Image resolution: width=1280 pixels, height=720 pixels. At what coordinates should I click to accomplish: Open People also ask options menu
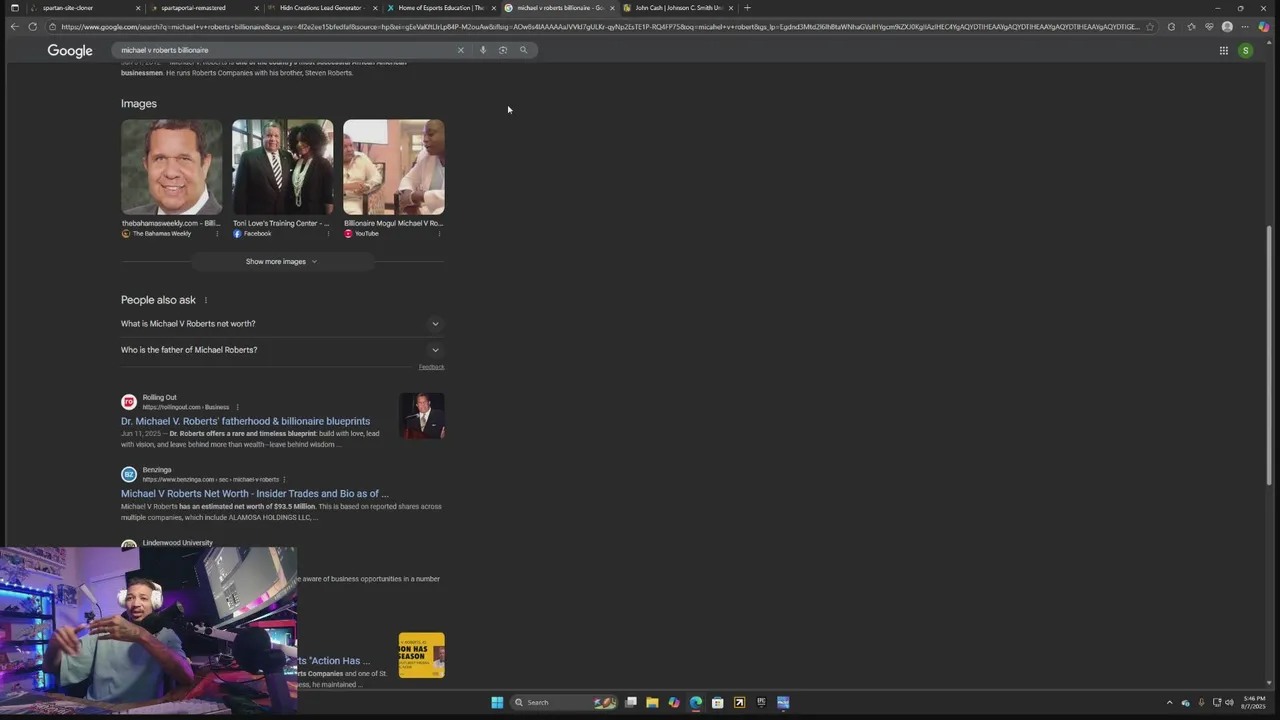[206, 300]
